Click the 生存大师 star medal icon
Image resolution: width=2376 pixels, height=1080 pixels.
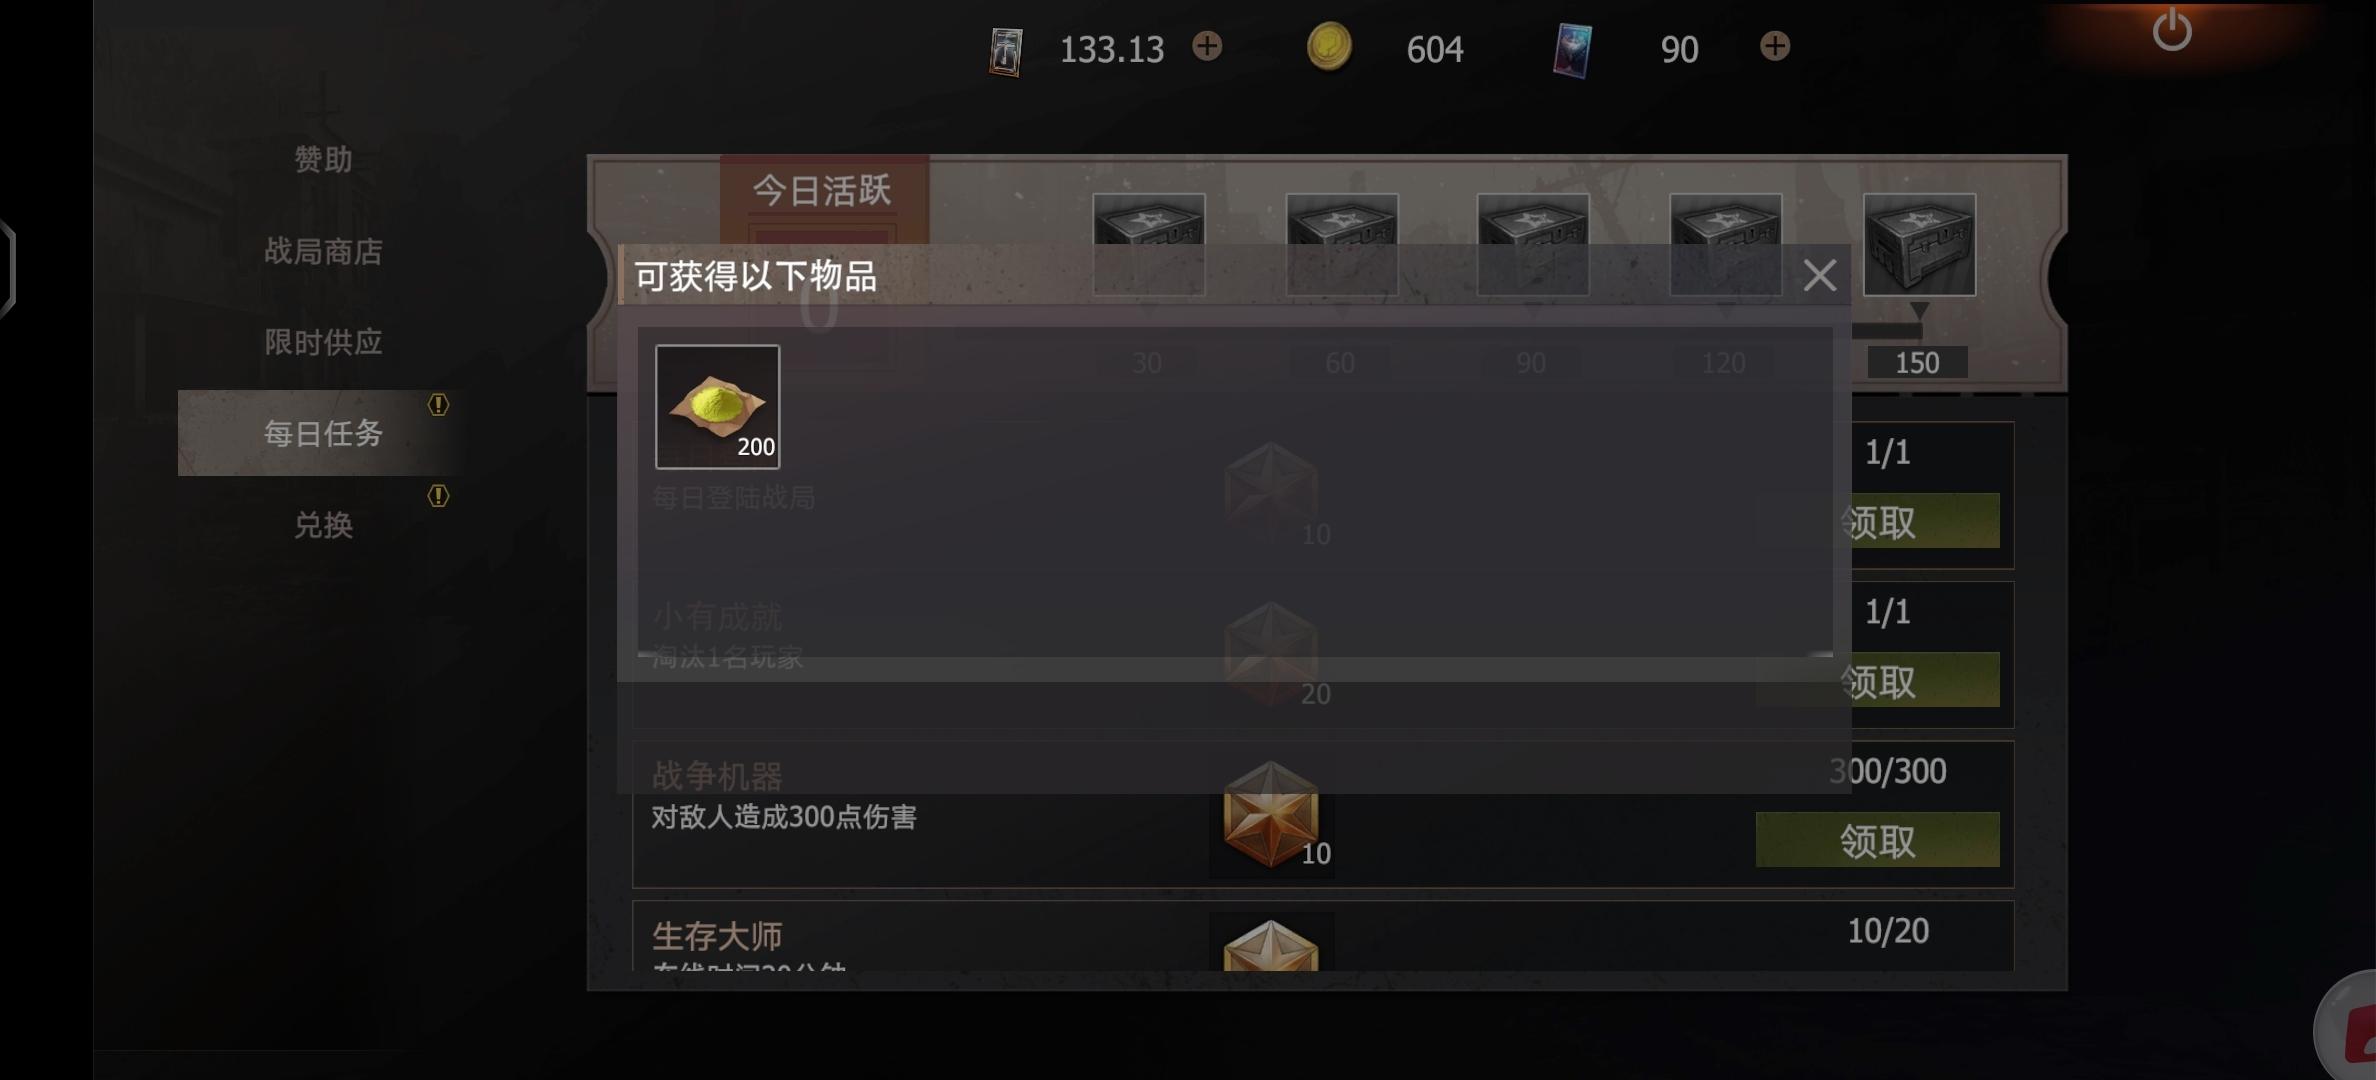(1271, 946)
